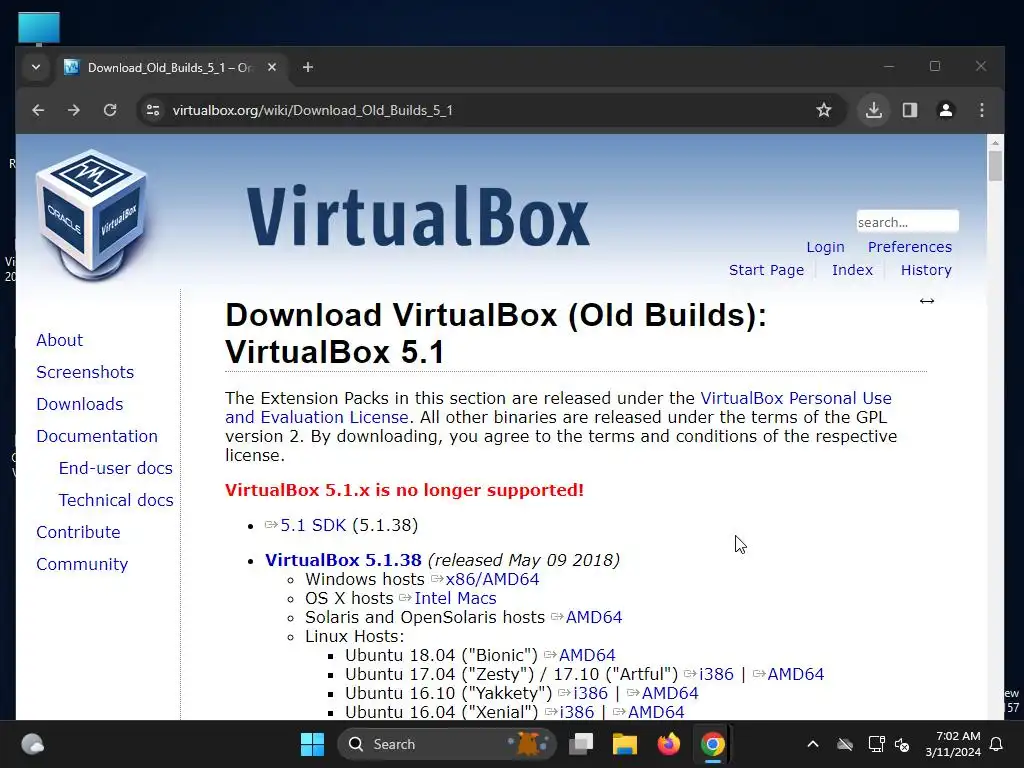Download Solaris hosts AMD64 build
The image size is (1024, 768).
point(594,617)
